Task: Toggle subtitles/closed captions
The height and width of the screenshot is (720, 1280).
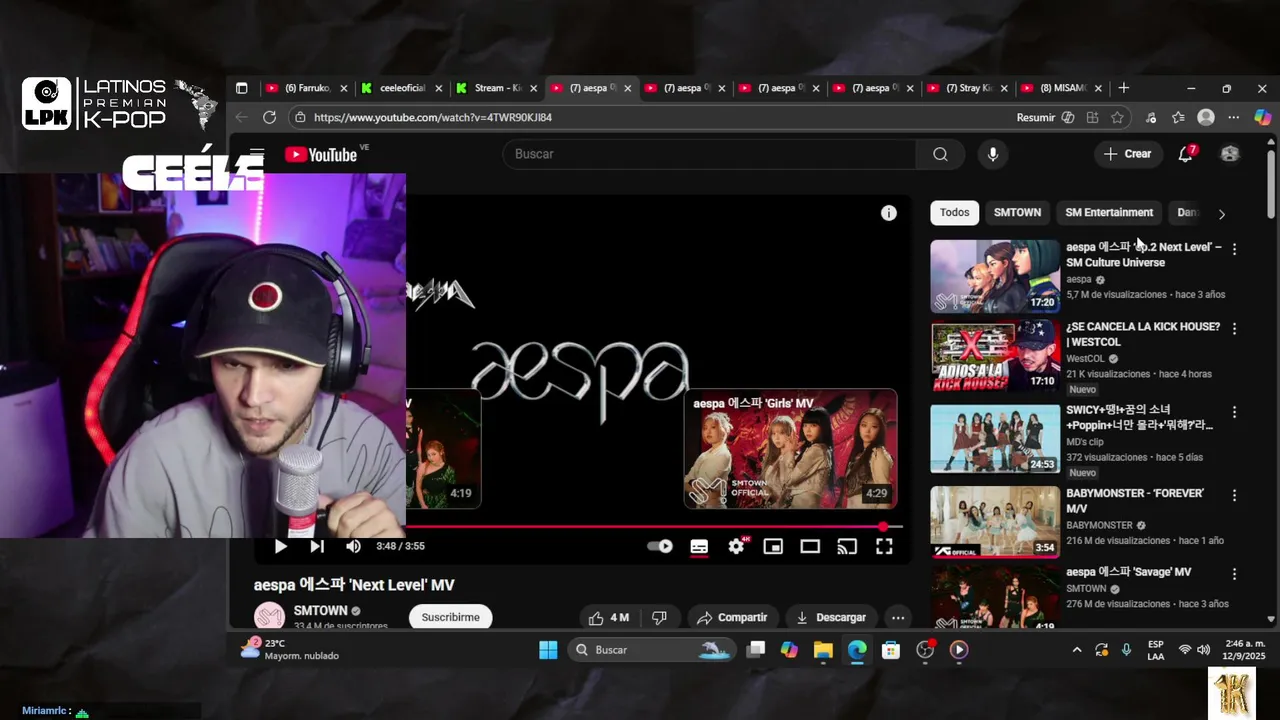Action: (699, 546)
